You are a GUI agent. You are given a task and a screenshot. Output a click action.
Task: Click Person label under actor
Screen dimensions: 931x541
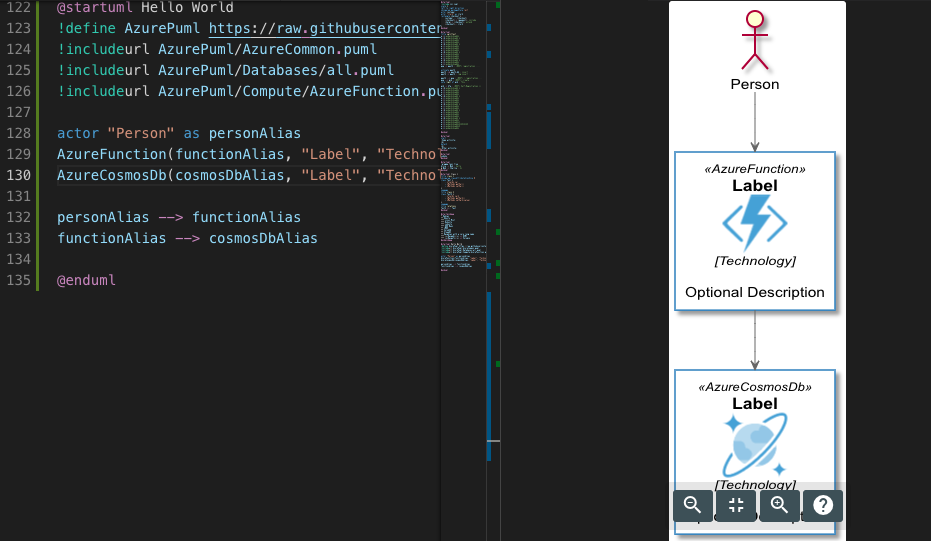click(755, 84)
